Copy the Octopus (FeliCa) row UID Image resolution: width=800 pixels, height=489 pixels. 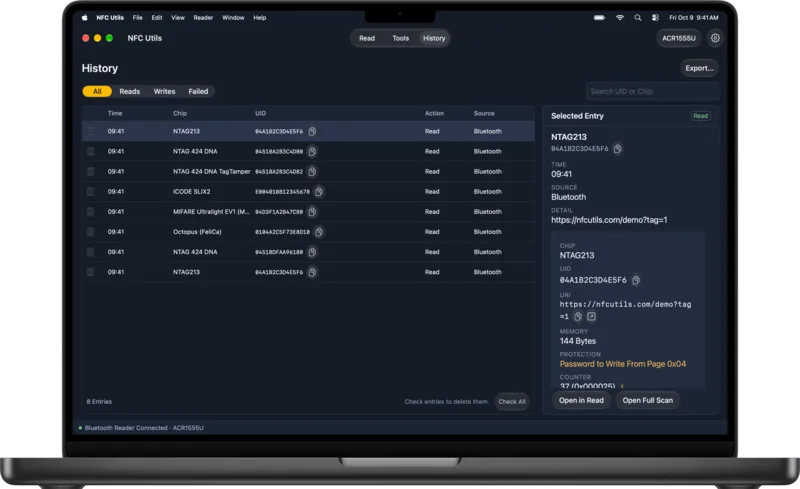pos(319,232)
